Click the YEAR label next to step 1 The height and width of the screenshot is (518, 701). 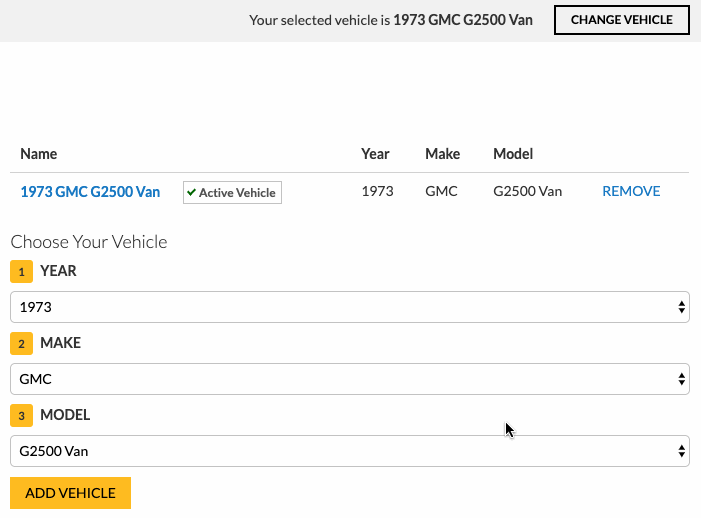(58, 271)
